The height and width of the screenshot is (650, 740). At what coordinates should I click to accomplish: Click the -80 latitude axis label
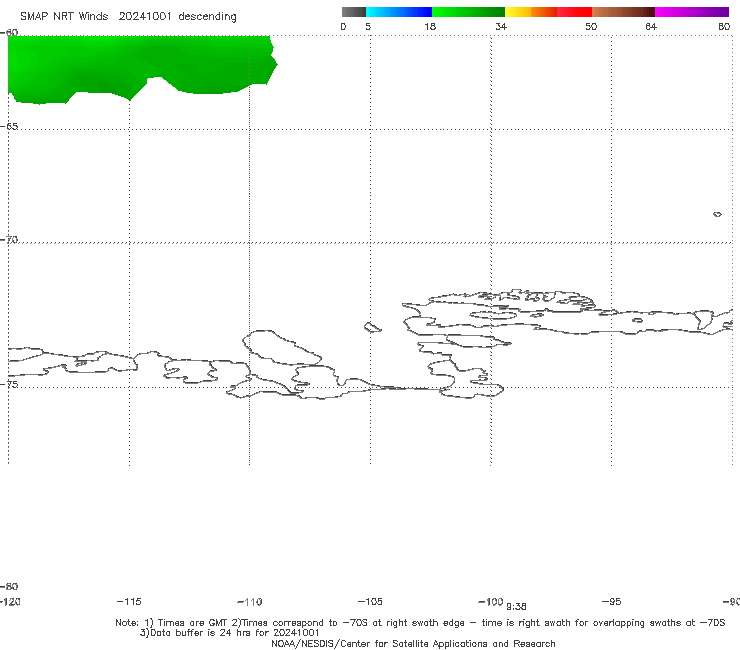tap(9, 586)
